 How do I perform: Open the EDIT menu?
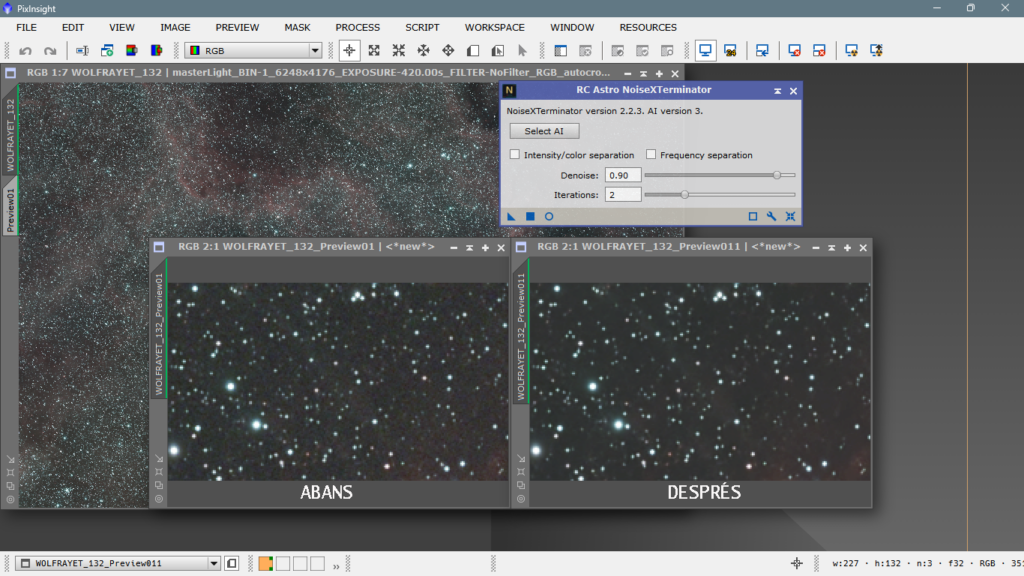click(x=72, y=27)
